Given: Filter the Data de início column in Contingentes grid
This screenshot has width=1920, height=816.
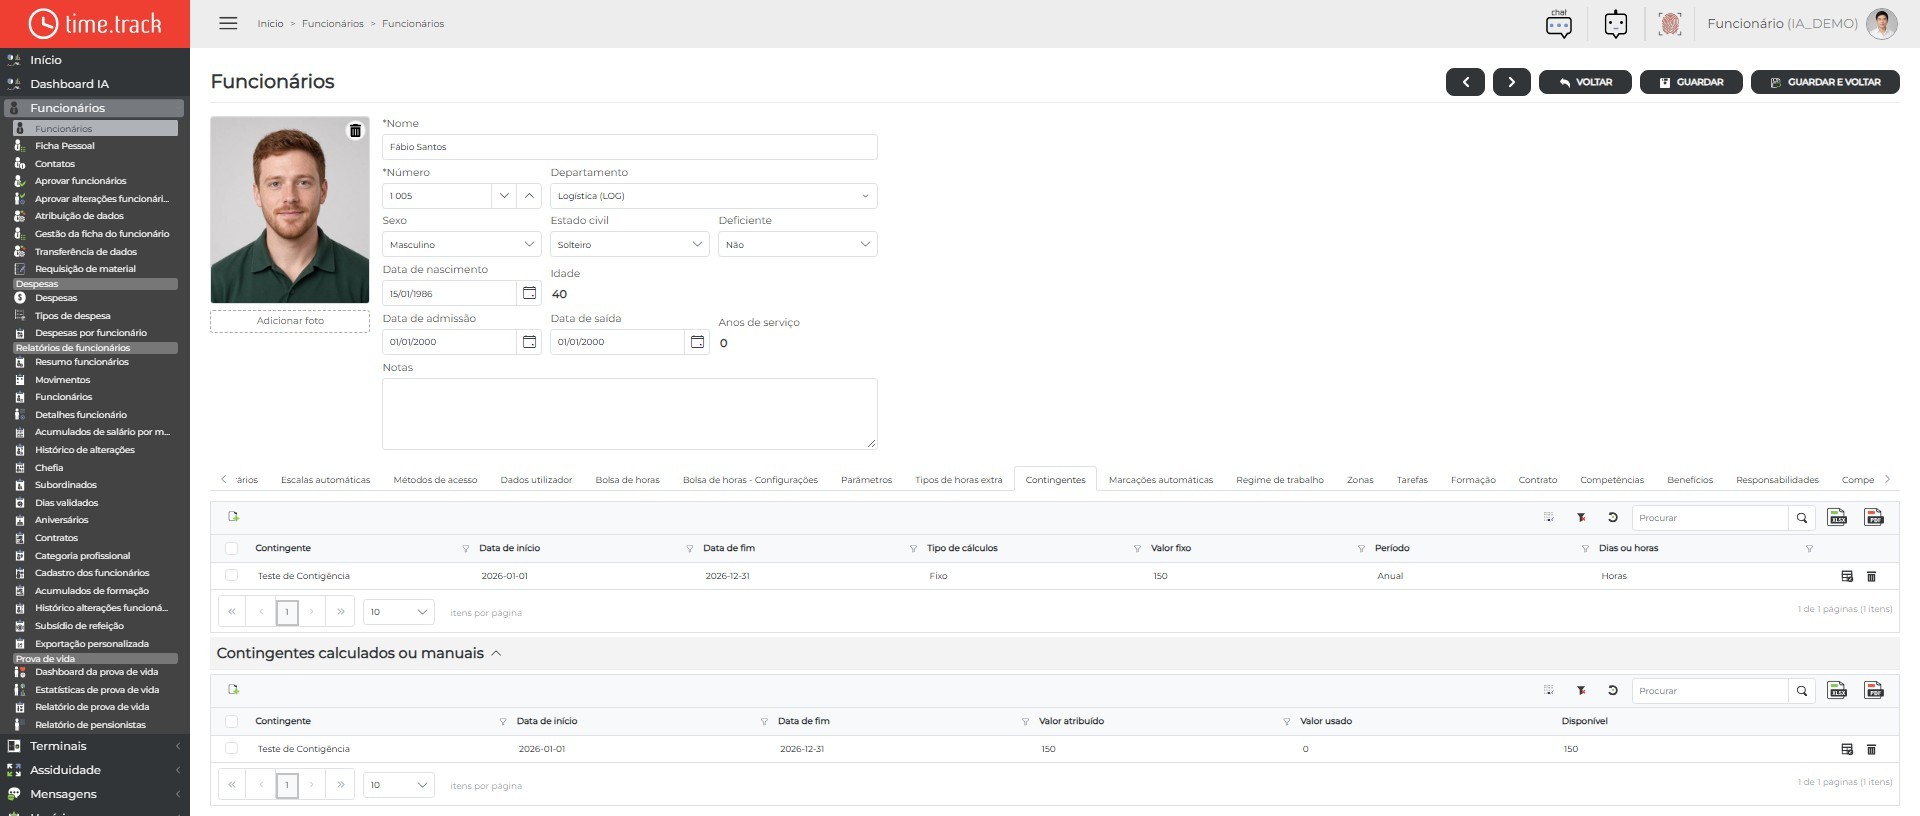Looking at the screenshot, I should (689, 549).
